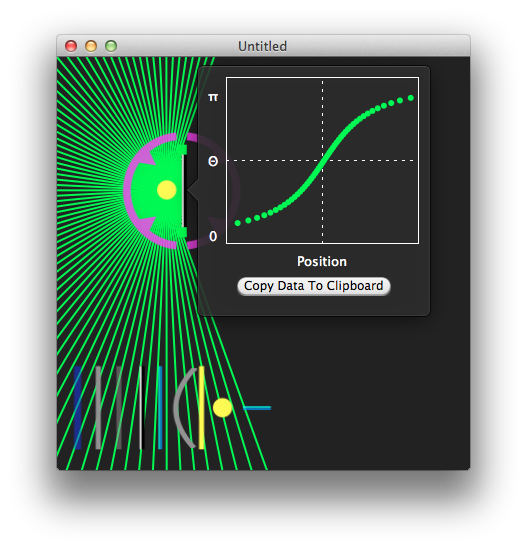Grab the lower green handle of the detector
The width and height of the screenshot is (527, 549).
(x=182, y=232)
